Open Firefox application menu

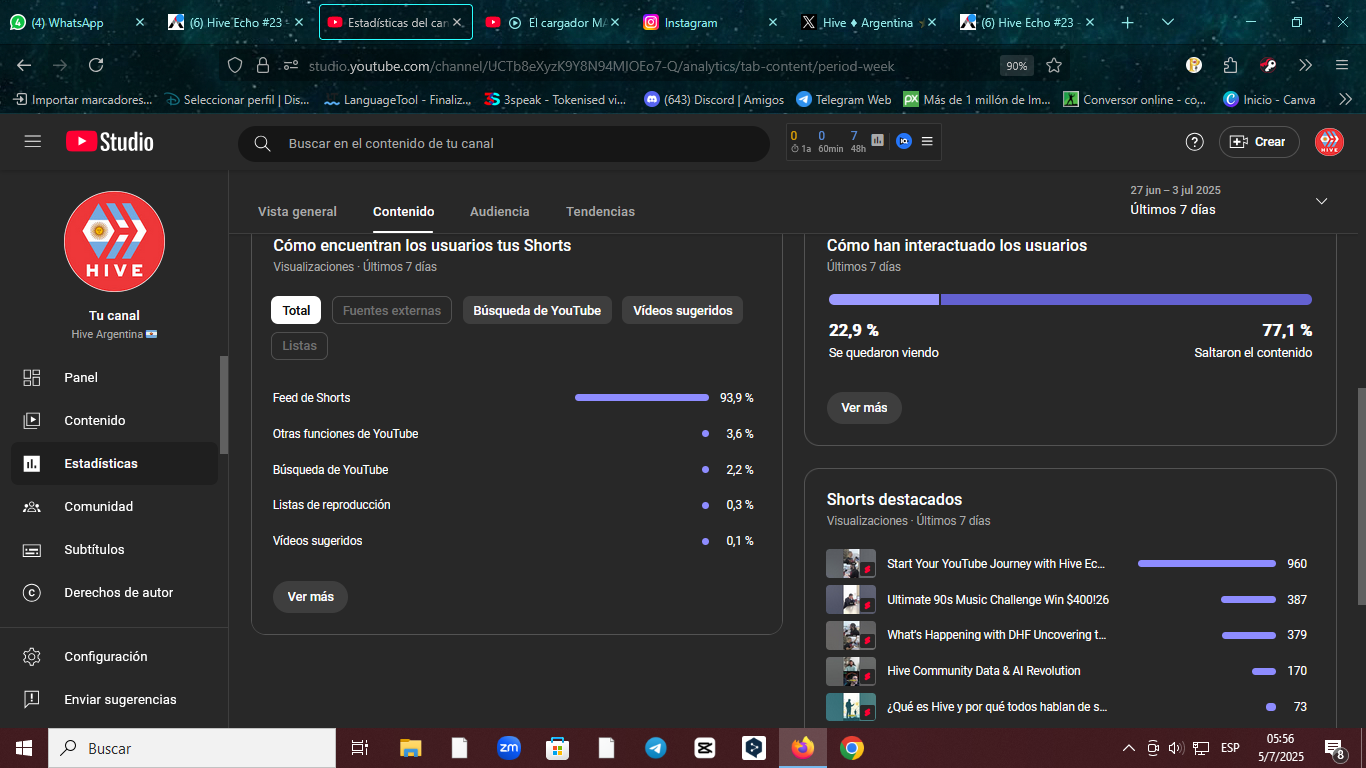[1341, 65]
